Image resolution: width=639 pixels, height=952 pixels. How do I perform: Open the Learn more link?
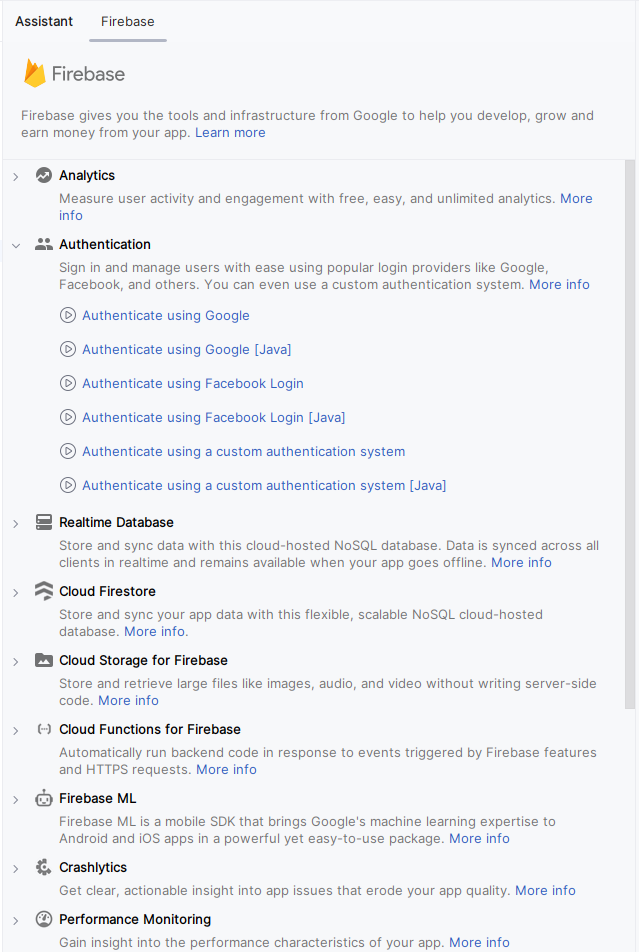[x=230, y=132]
